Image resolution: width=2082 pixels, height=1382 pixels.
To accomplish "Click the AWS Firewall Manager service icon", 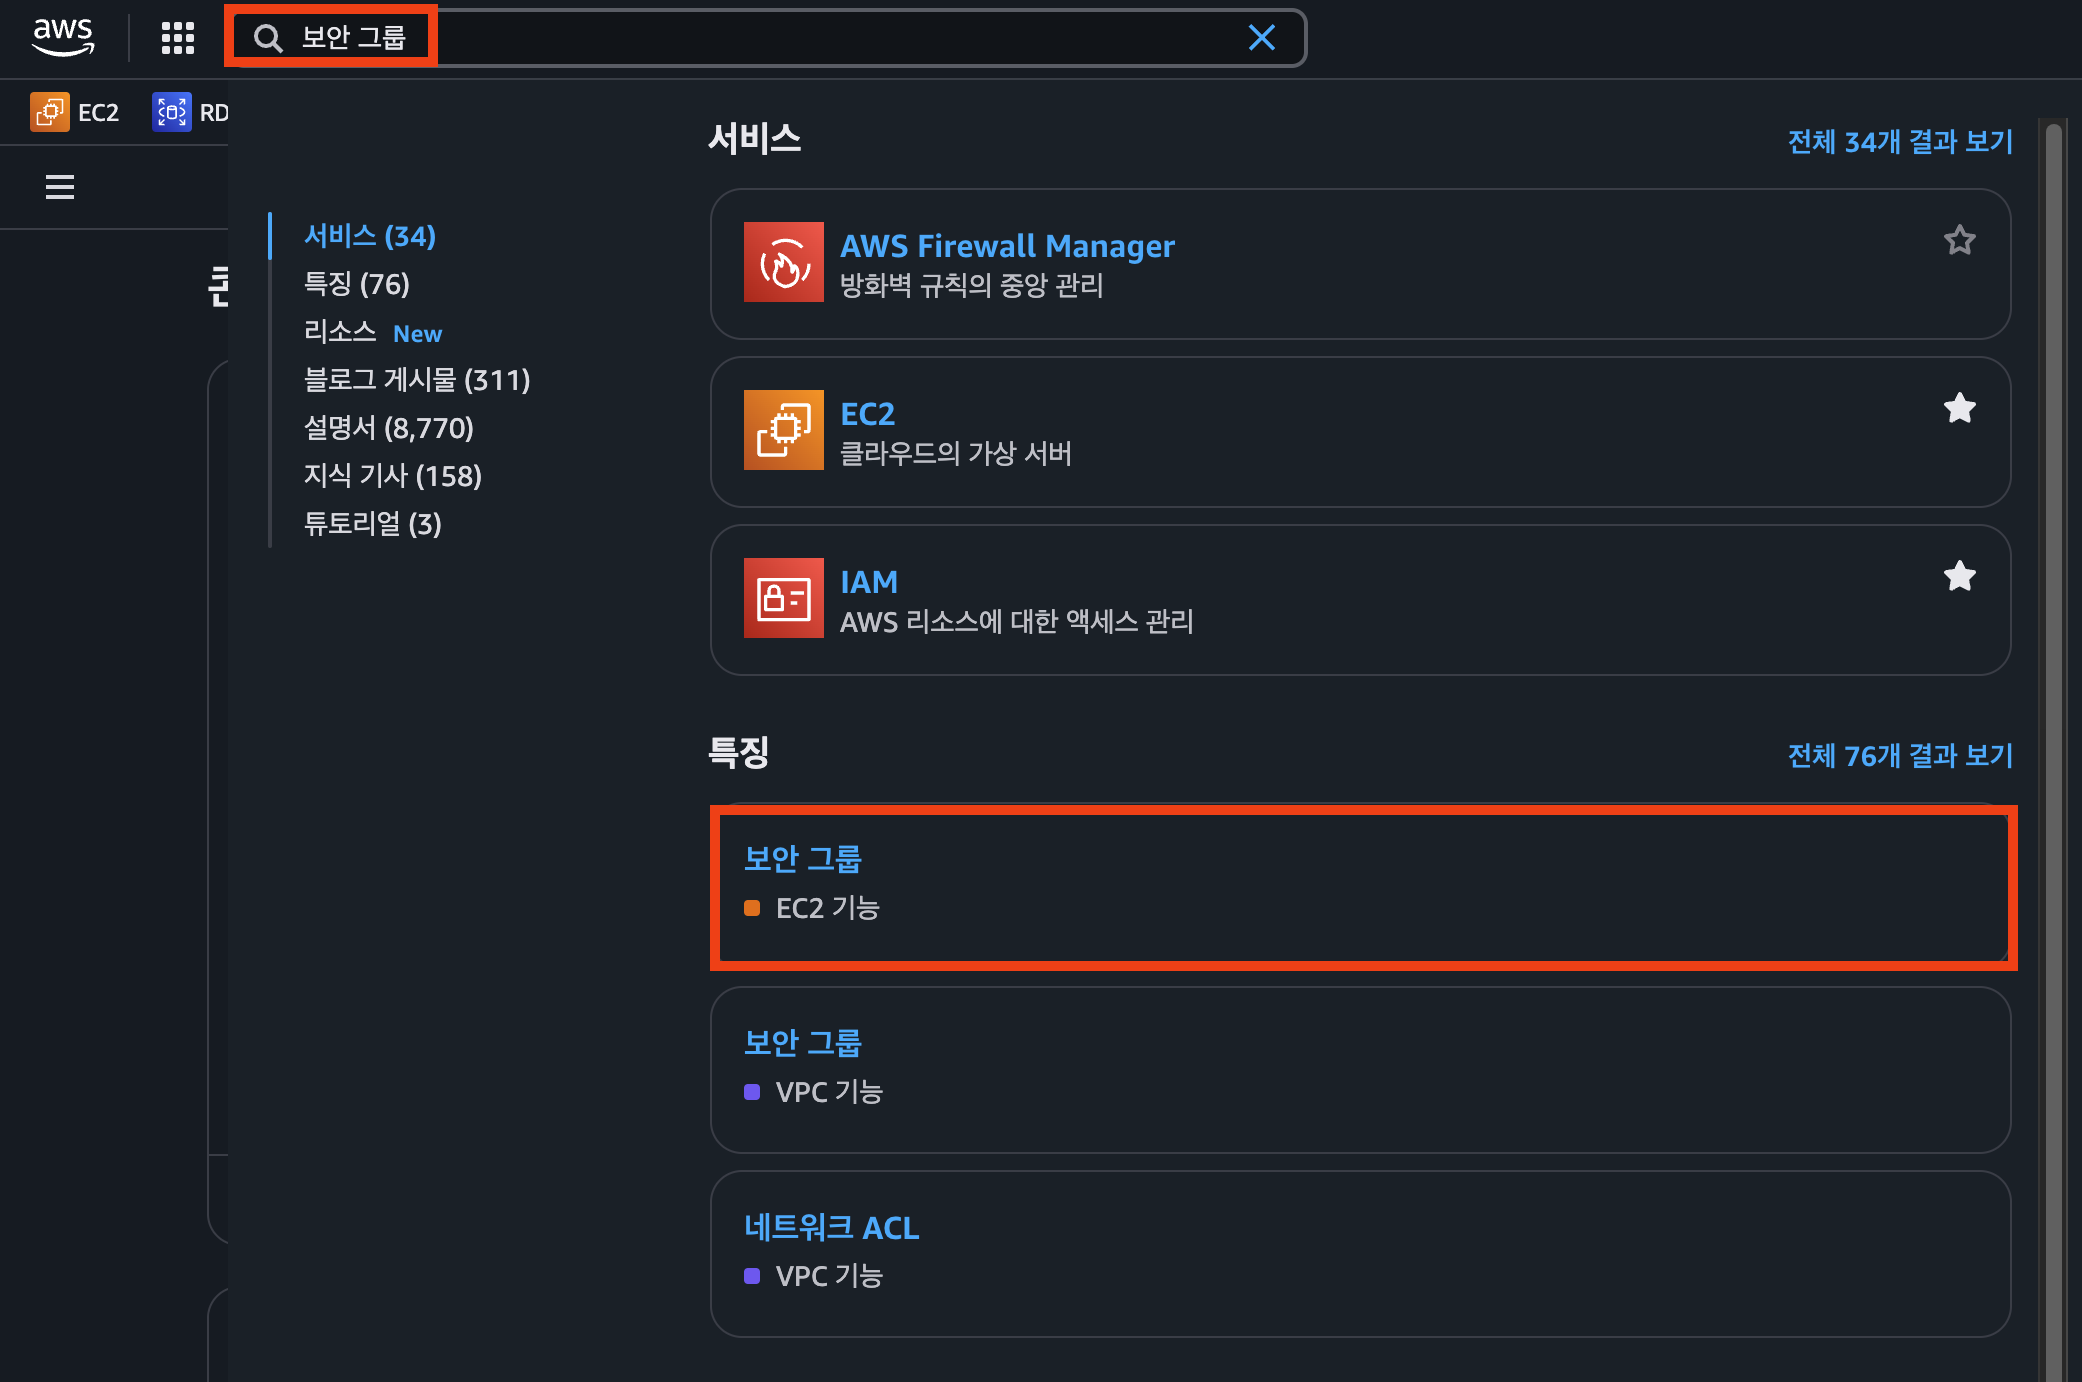I will point(783,262).
